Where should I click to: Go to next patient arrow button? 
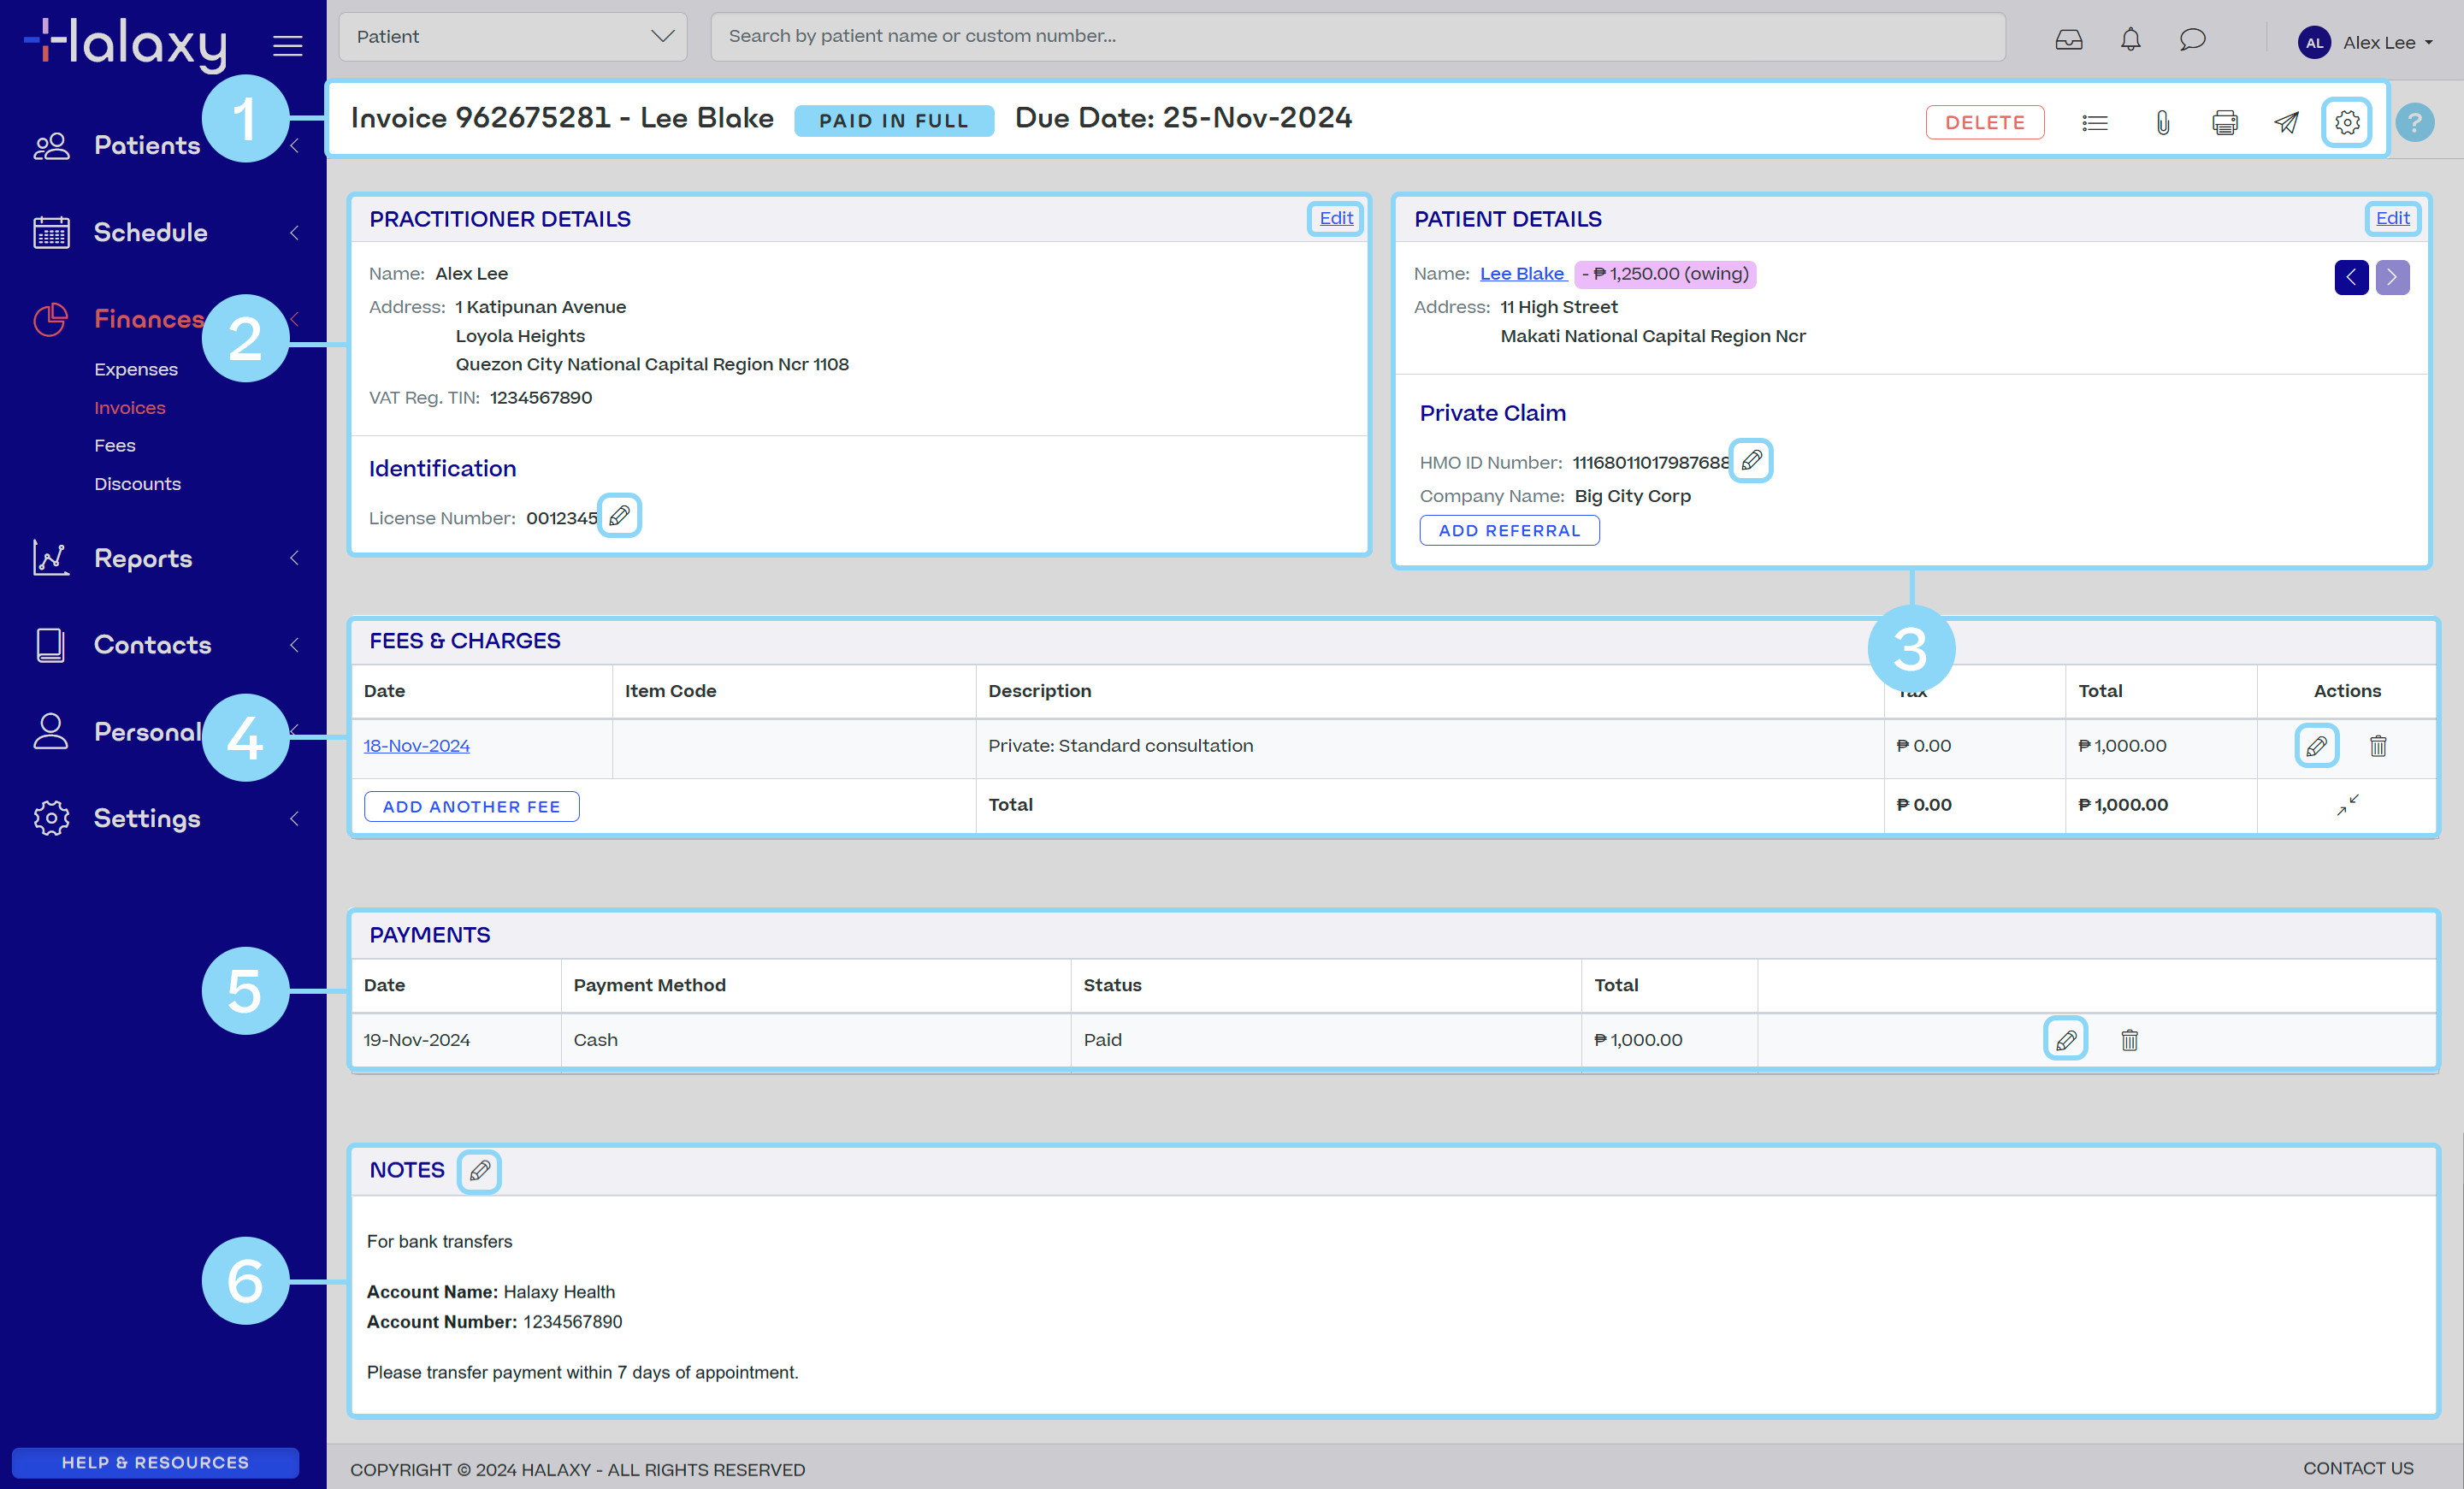click(2392, 277)
